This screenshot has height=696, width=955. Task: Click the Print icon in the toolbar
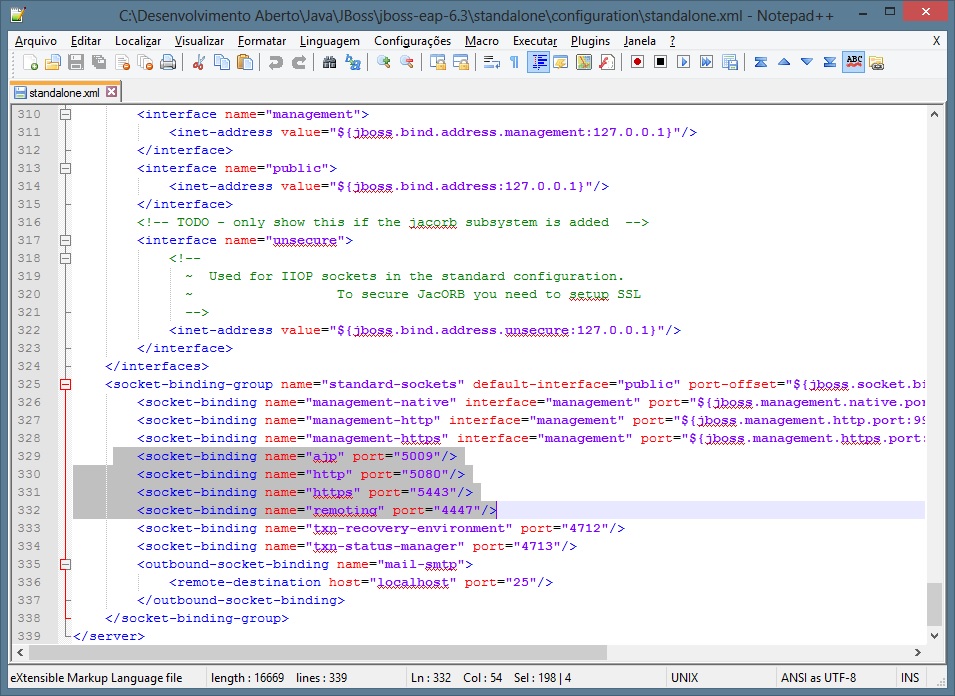(168, 62)
